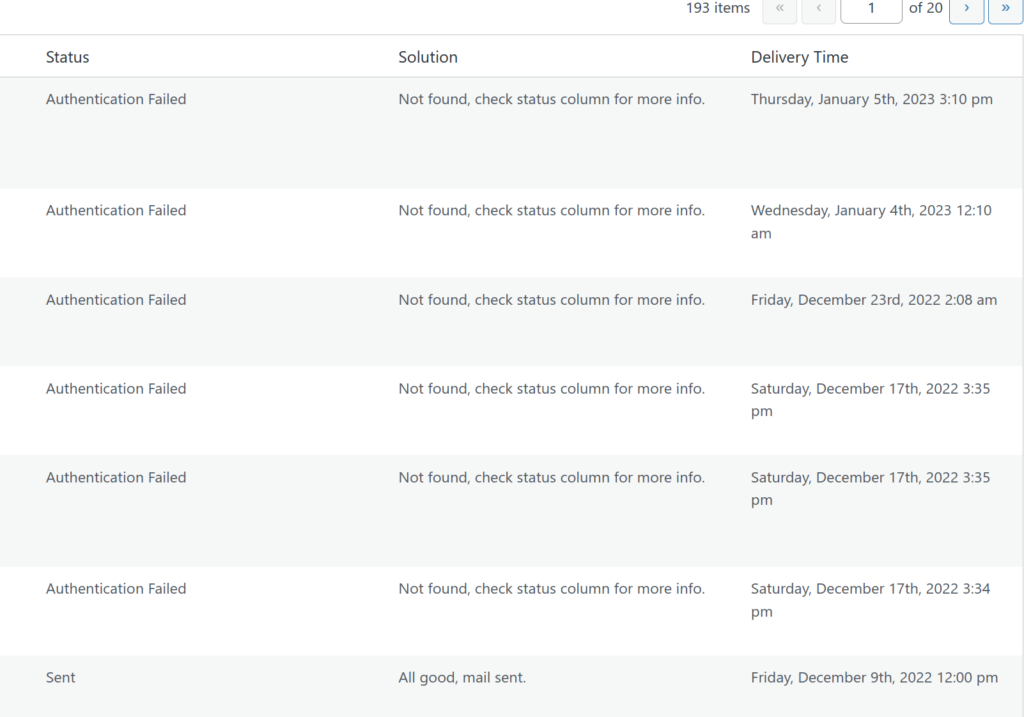Viewport: 1024px width, 717px height.
Task: Select status of the December 17th 3:34 pm row
Action: point(116,588)
